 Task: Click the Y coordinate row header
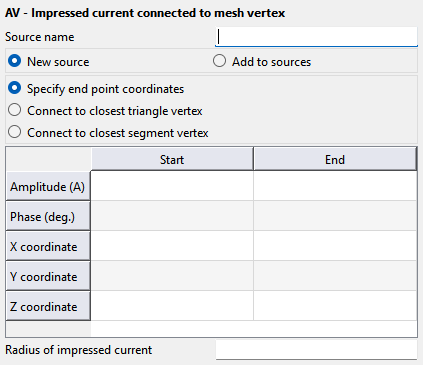[x=48, y=276]
